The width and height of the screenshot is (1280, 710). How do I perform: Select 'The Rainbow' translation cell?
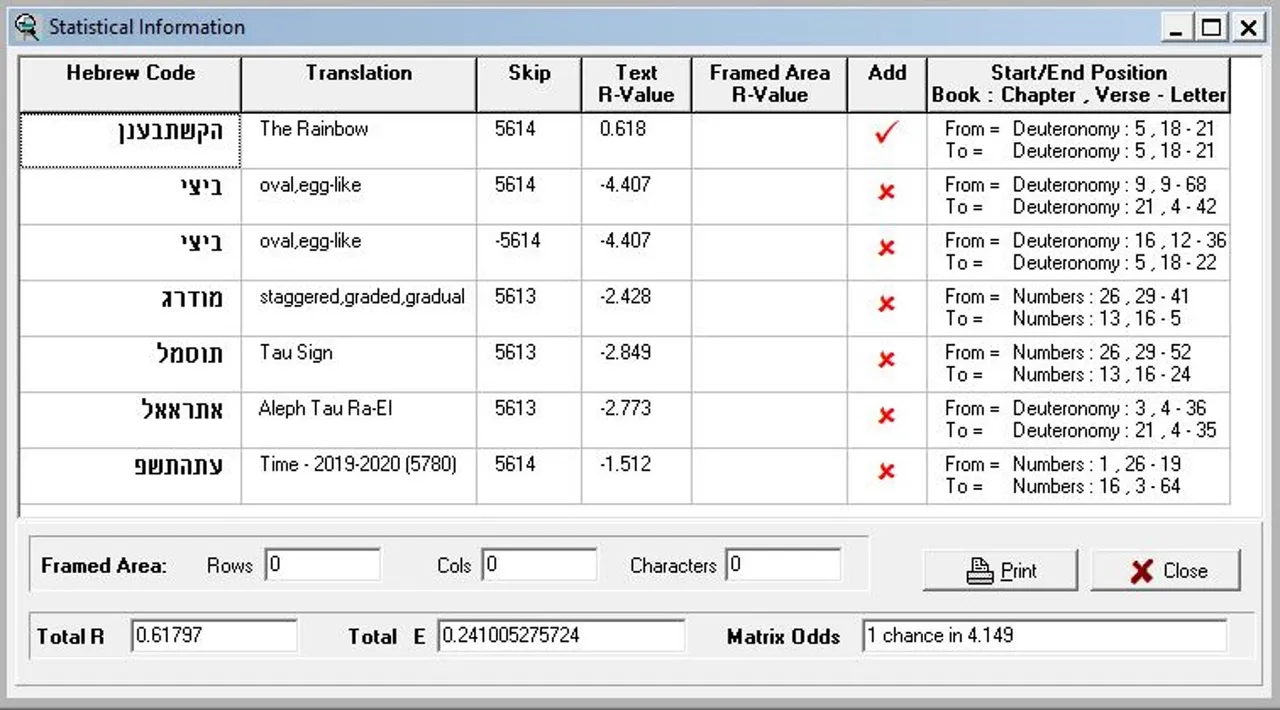(x=359, y=140)
